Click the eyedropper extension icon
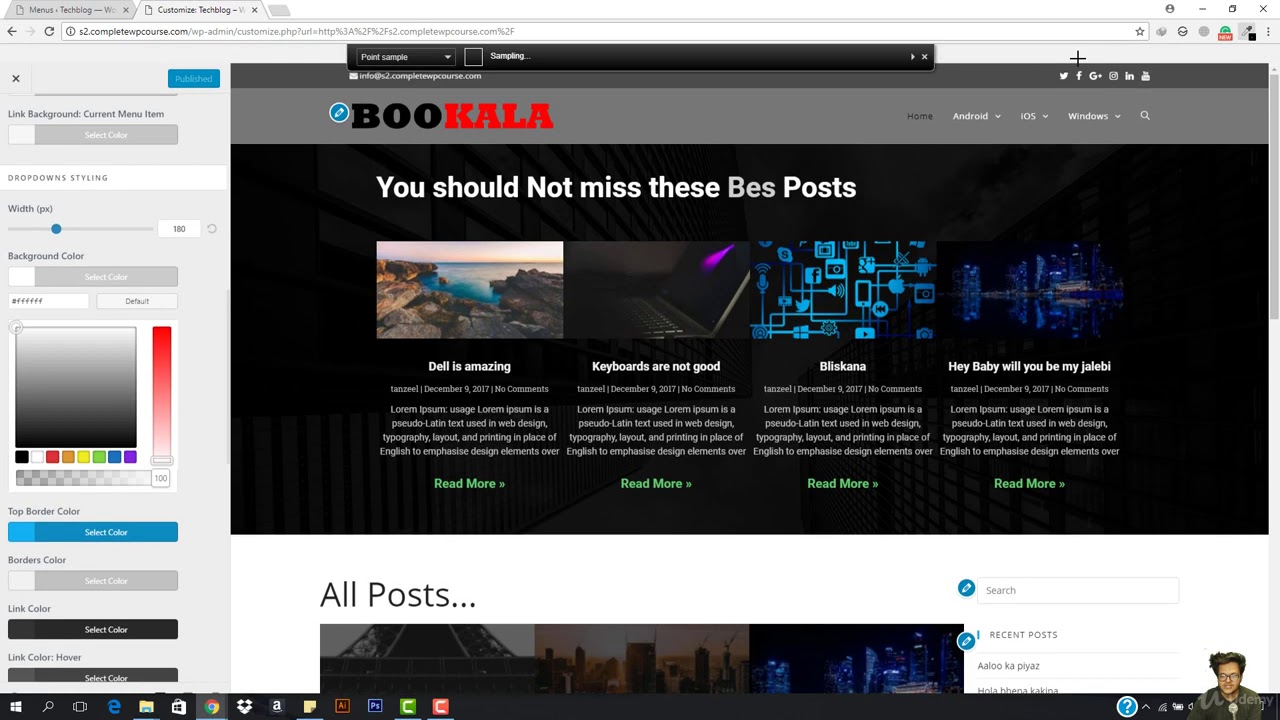This screenshot has height=720, width=1280. pyautogui.click(x=1247, y=32)
